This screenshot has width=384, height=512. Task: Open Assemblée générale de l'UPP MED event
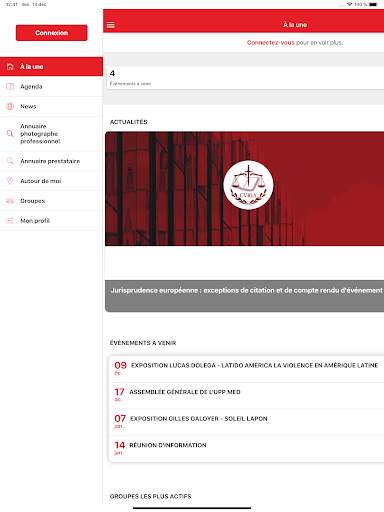[247, 396]
